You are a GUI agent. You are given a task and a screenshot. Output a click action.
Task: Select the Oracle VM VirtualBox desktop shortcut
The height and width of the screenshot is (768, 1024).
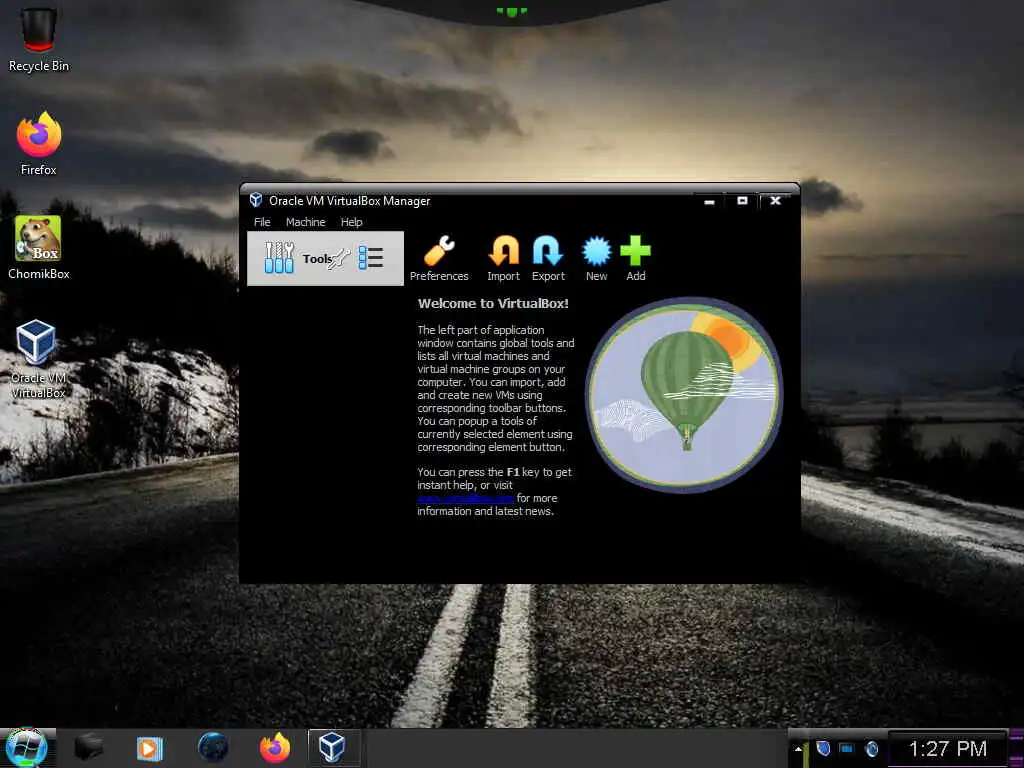pyautogui.click(x=39, y=359)
